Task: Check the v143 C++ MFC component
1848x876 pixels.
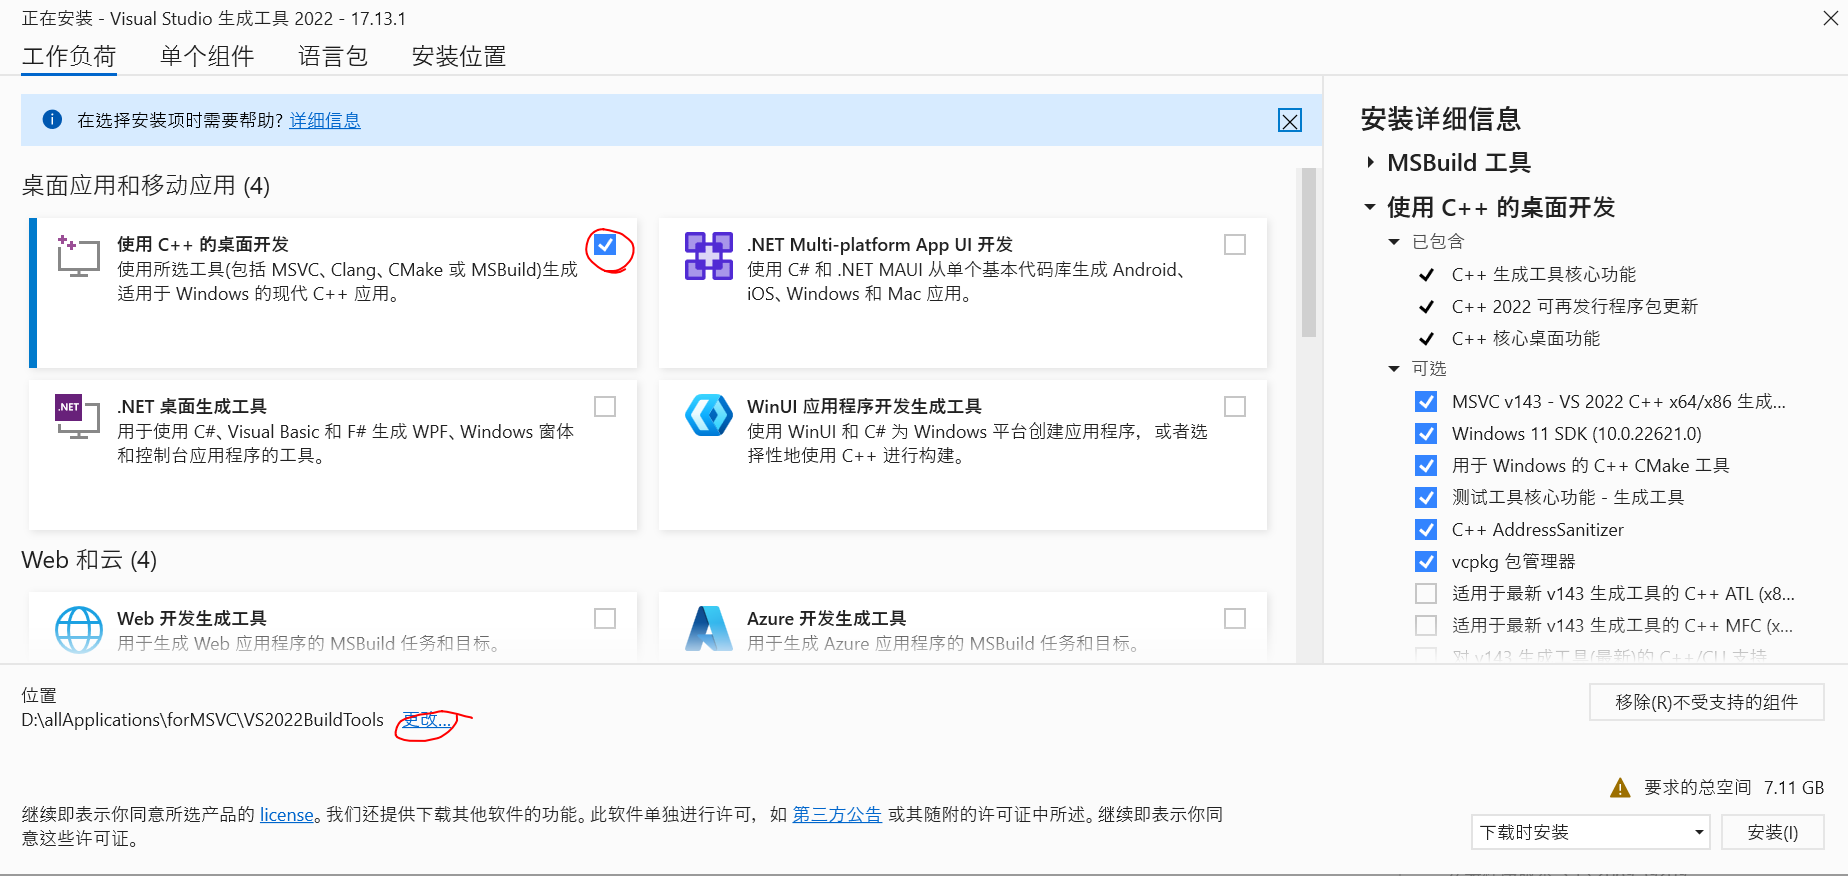Action: pos(1426,626)
